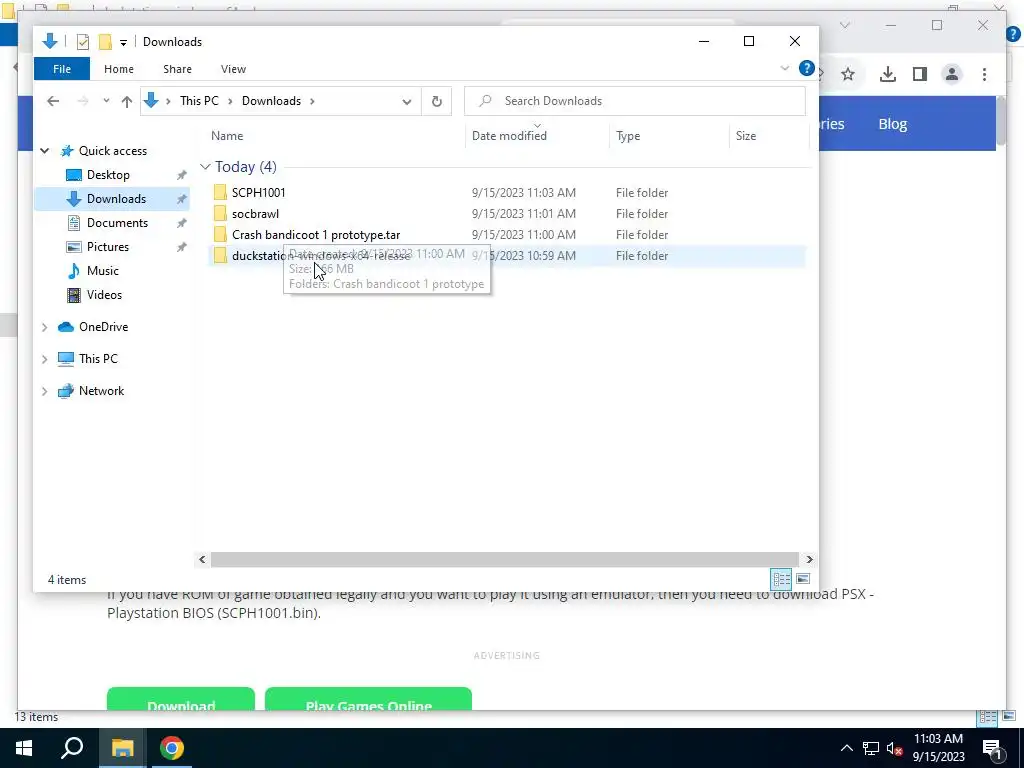Select Documents in navigation pane
The height and width of the screenshot is (768, 1024).
click(118, 223)
